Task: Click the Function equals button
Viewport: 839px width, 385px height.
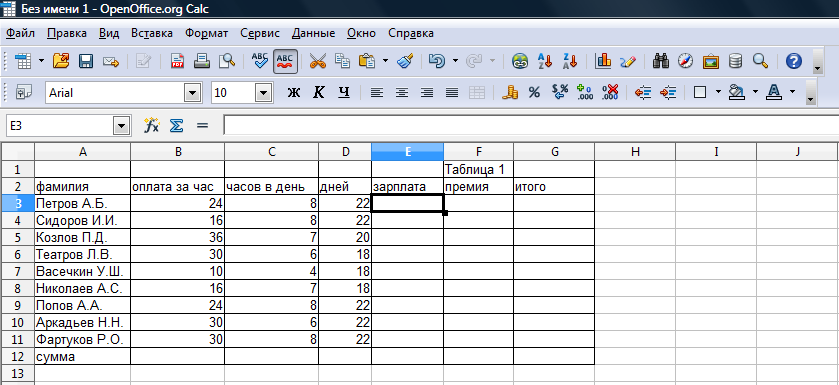Action: [202, 126]
